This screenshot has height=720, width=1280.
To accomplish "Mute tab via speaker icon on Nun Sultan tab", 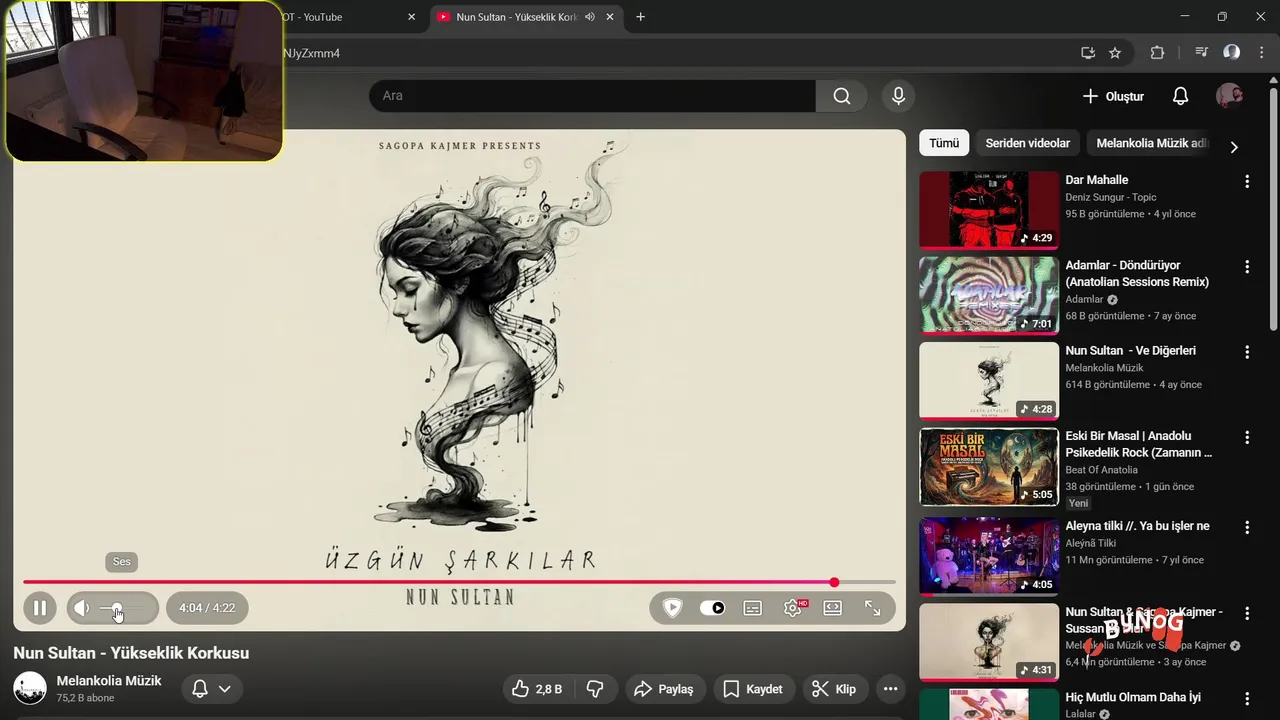I will pyautogui.click(x=590, y=17).
